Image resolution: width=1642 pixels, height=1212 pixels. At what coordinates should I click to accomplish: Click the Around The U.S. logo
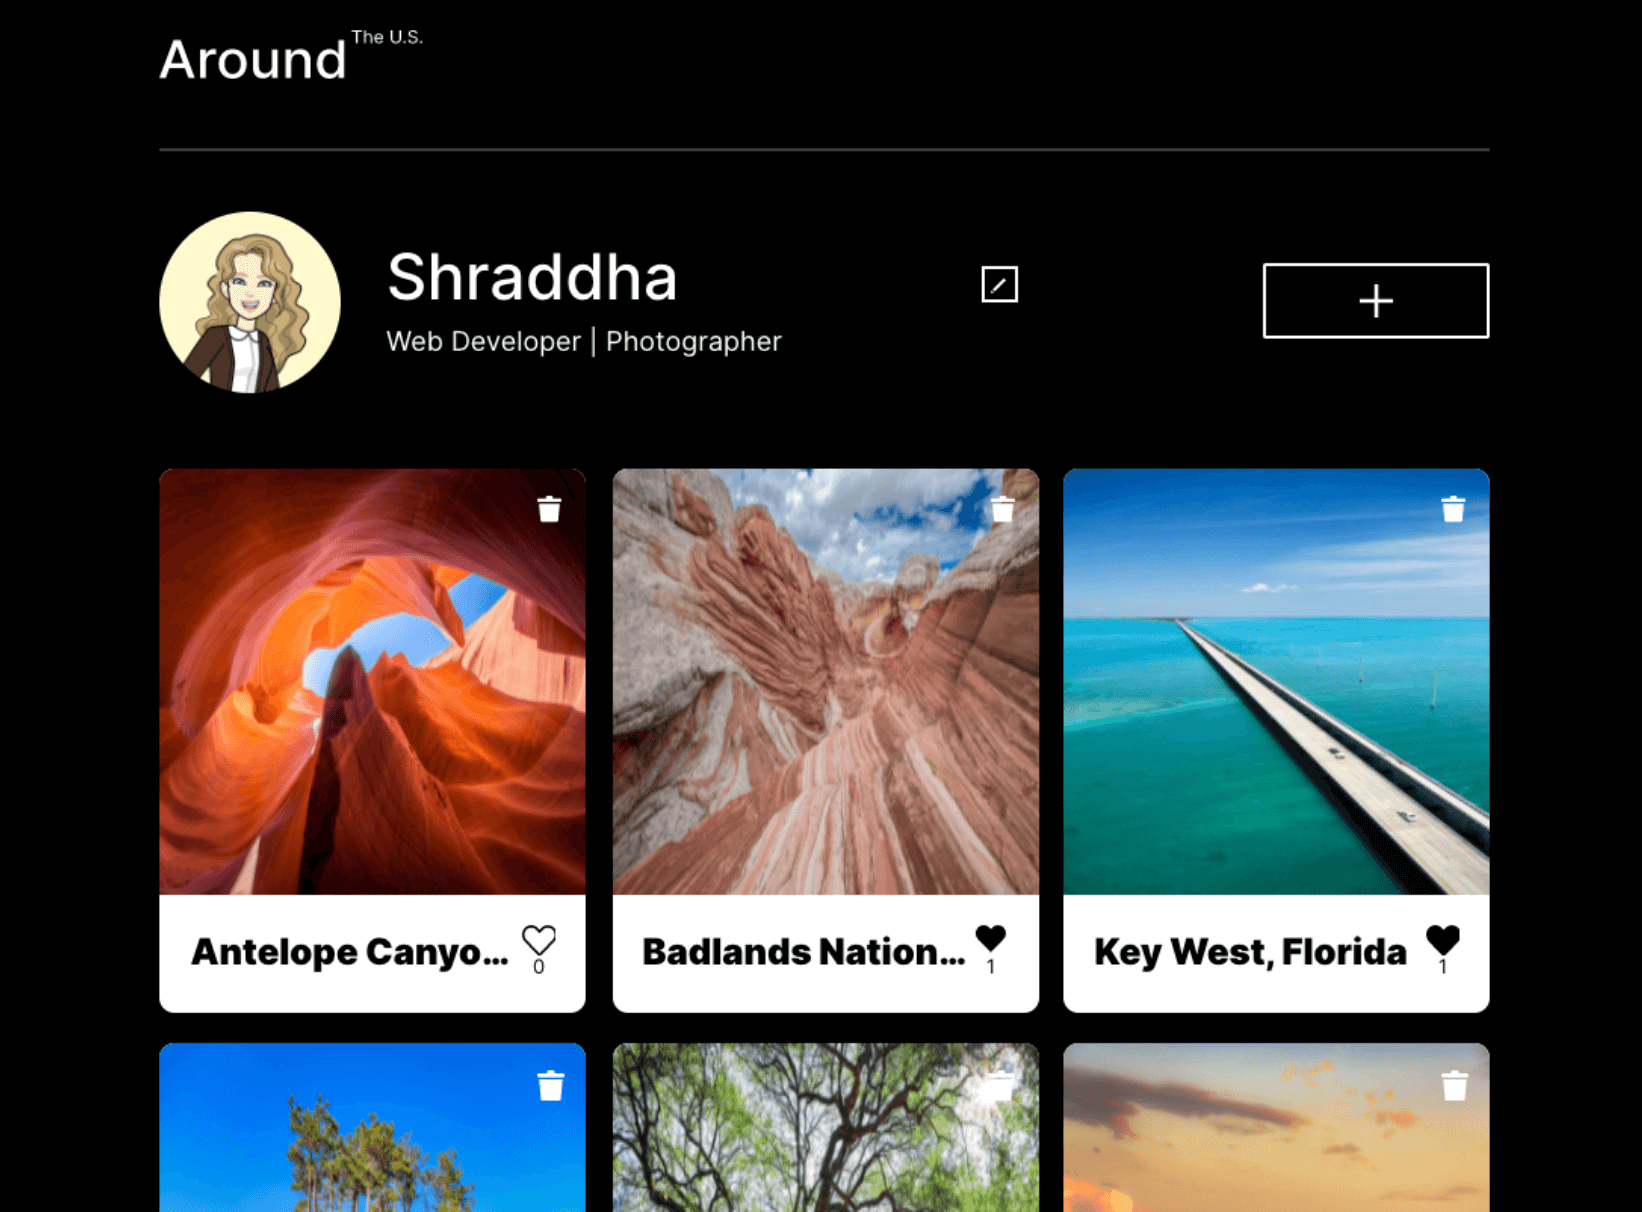point(291,57)
